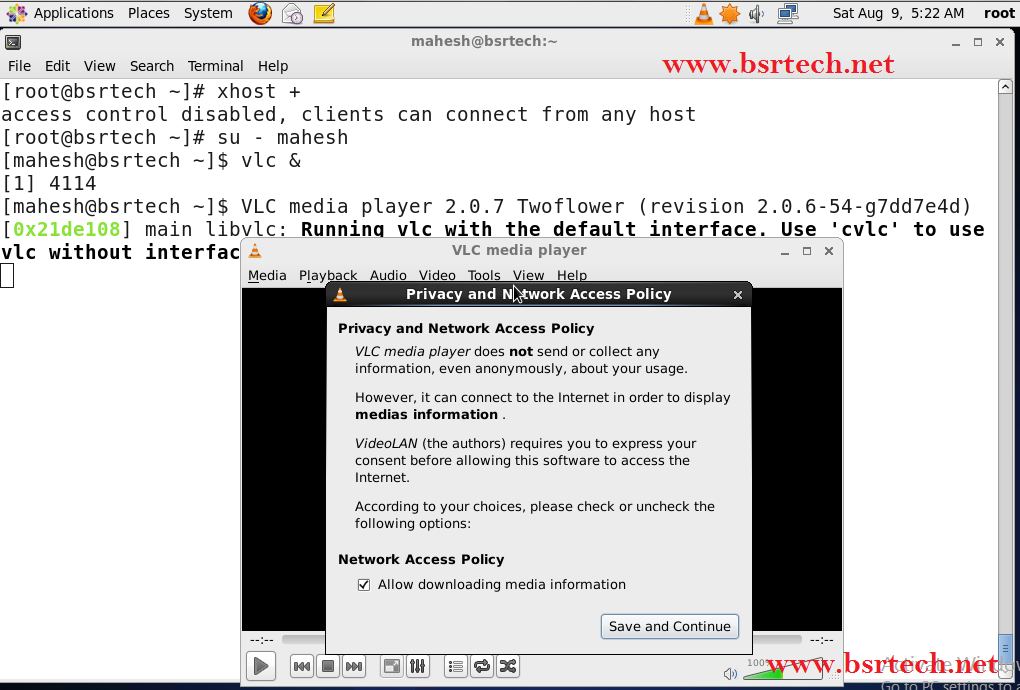Click the Save and Continue button
The width and height of the screenshot is (1020, 690).
pyautogui.click(x=669, y=626)
